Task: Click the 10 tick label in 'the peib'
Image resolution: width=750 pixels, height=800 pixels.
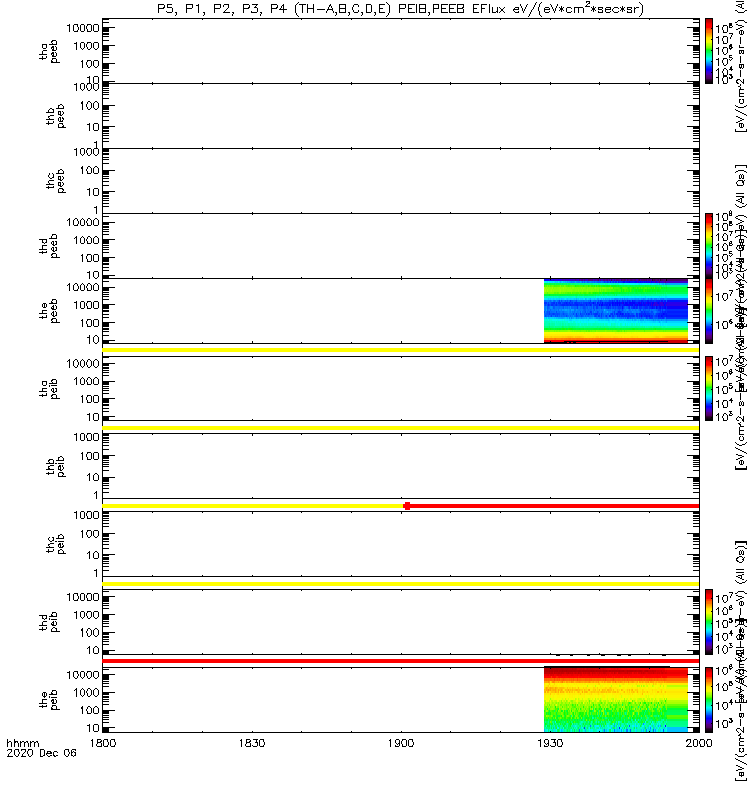Action: point(93,728)
